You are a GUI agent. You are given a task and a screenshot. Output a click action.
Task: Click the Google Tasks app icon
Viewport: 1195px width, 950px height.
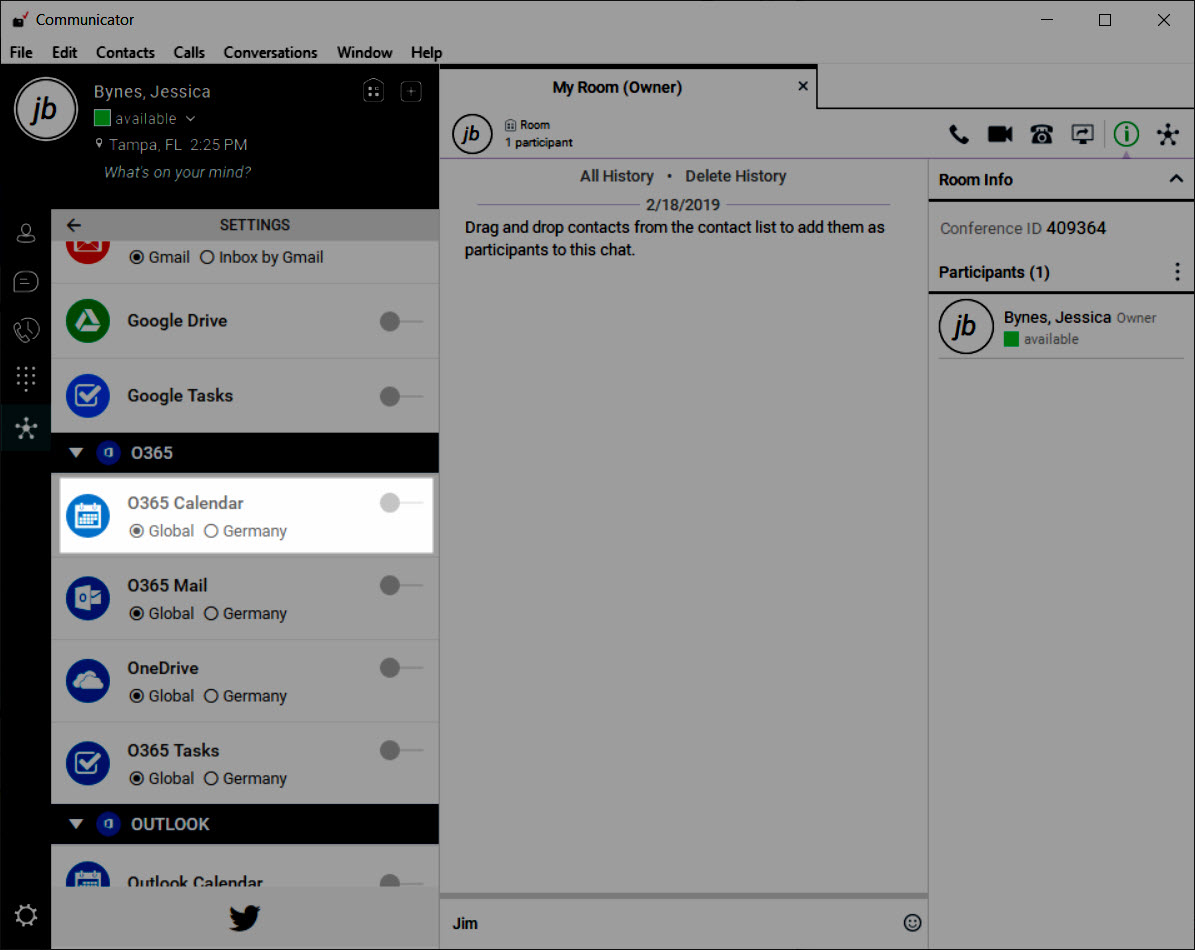point(88,395)
